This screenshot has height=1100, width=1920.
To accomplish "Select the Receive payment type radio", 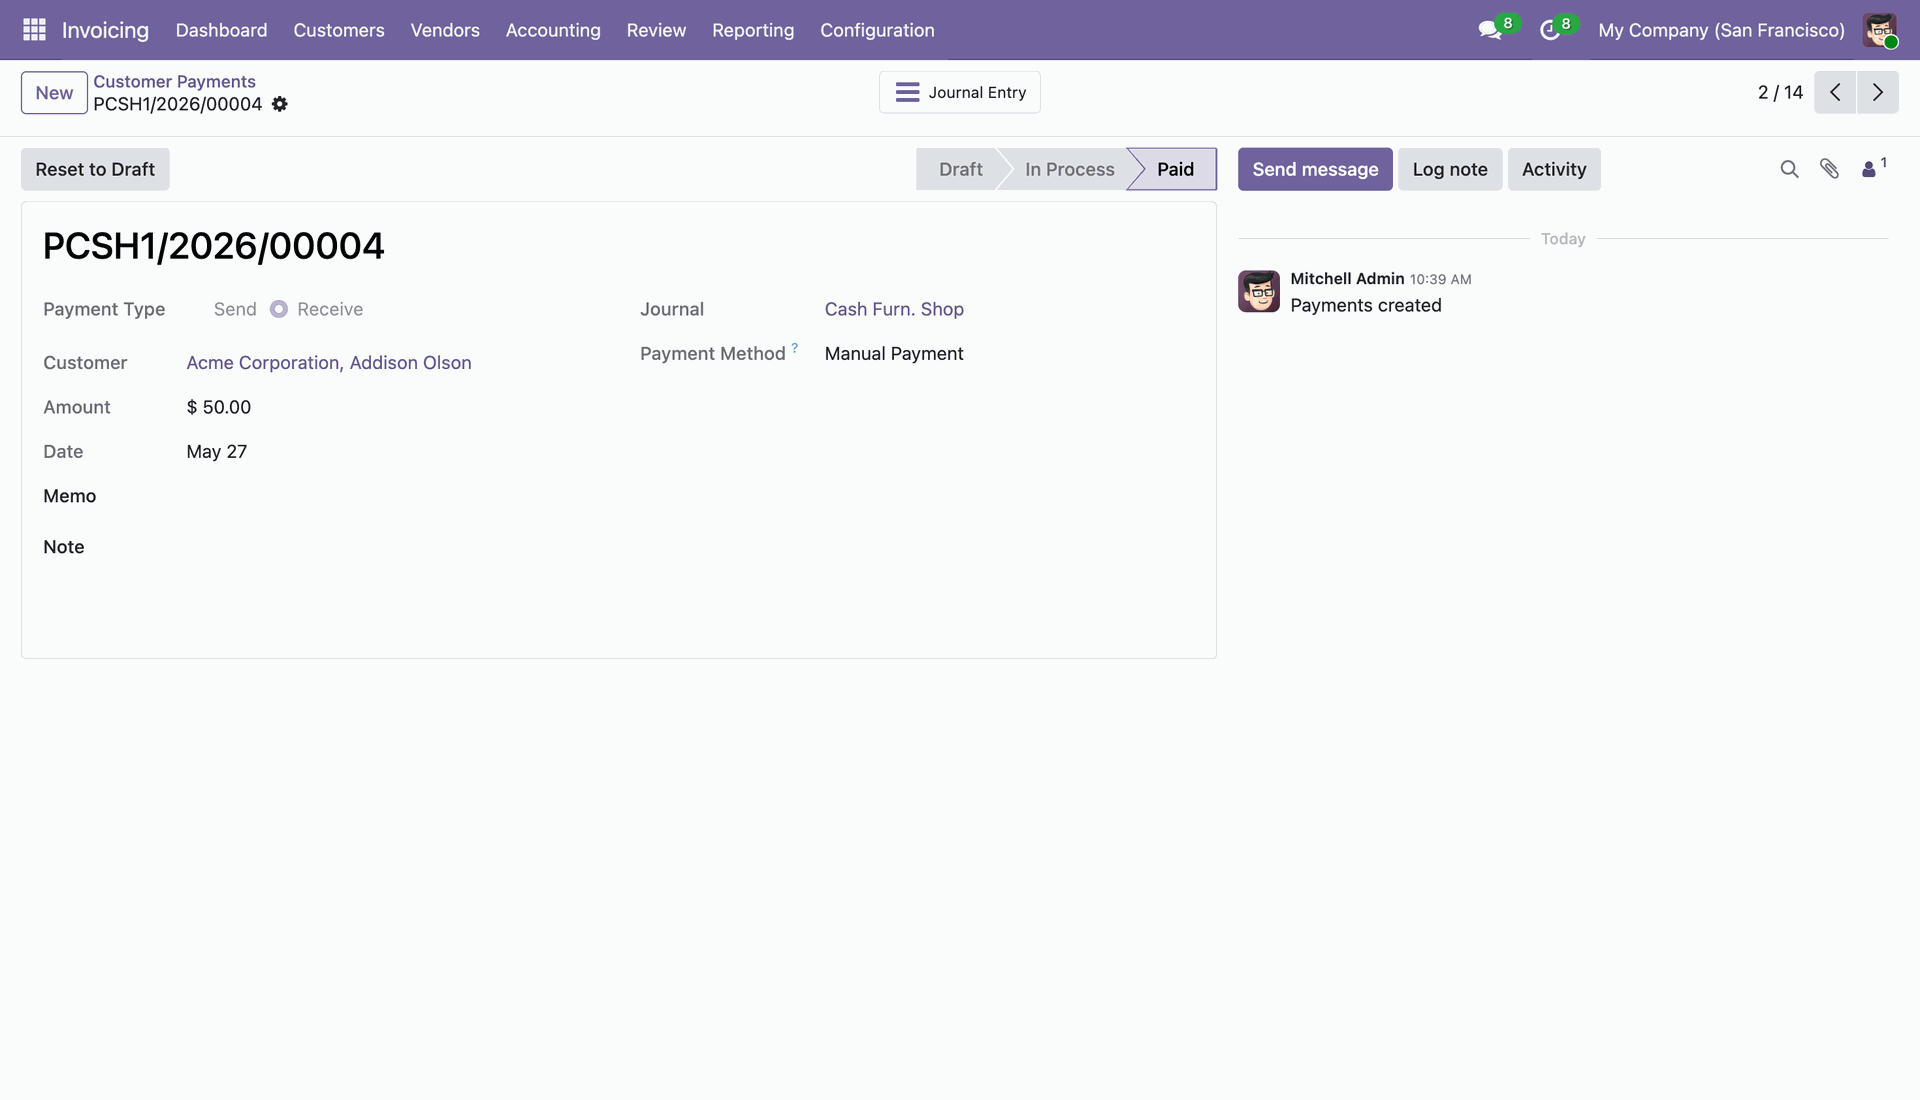I will pos(279,309).
